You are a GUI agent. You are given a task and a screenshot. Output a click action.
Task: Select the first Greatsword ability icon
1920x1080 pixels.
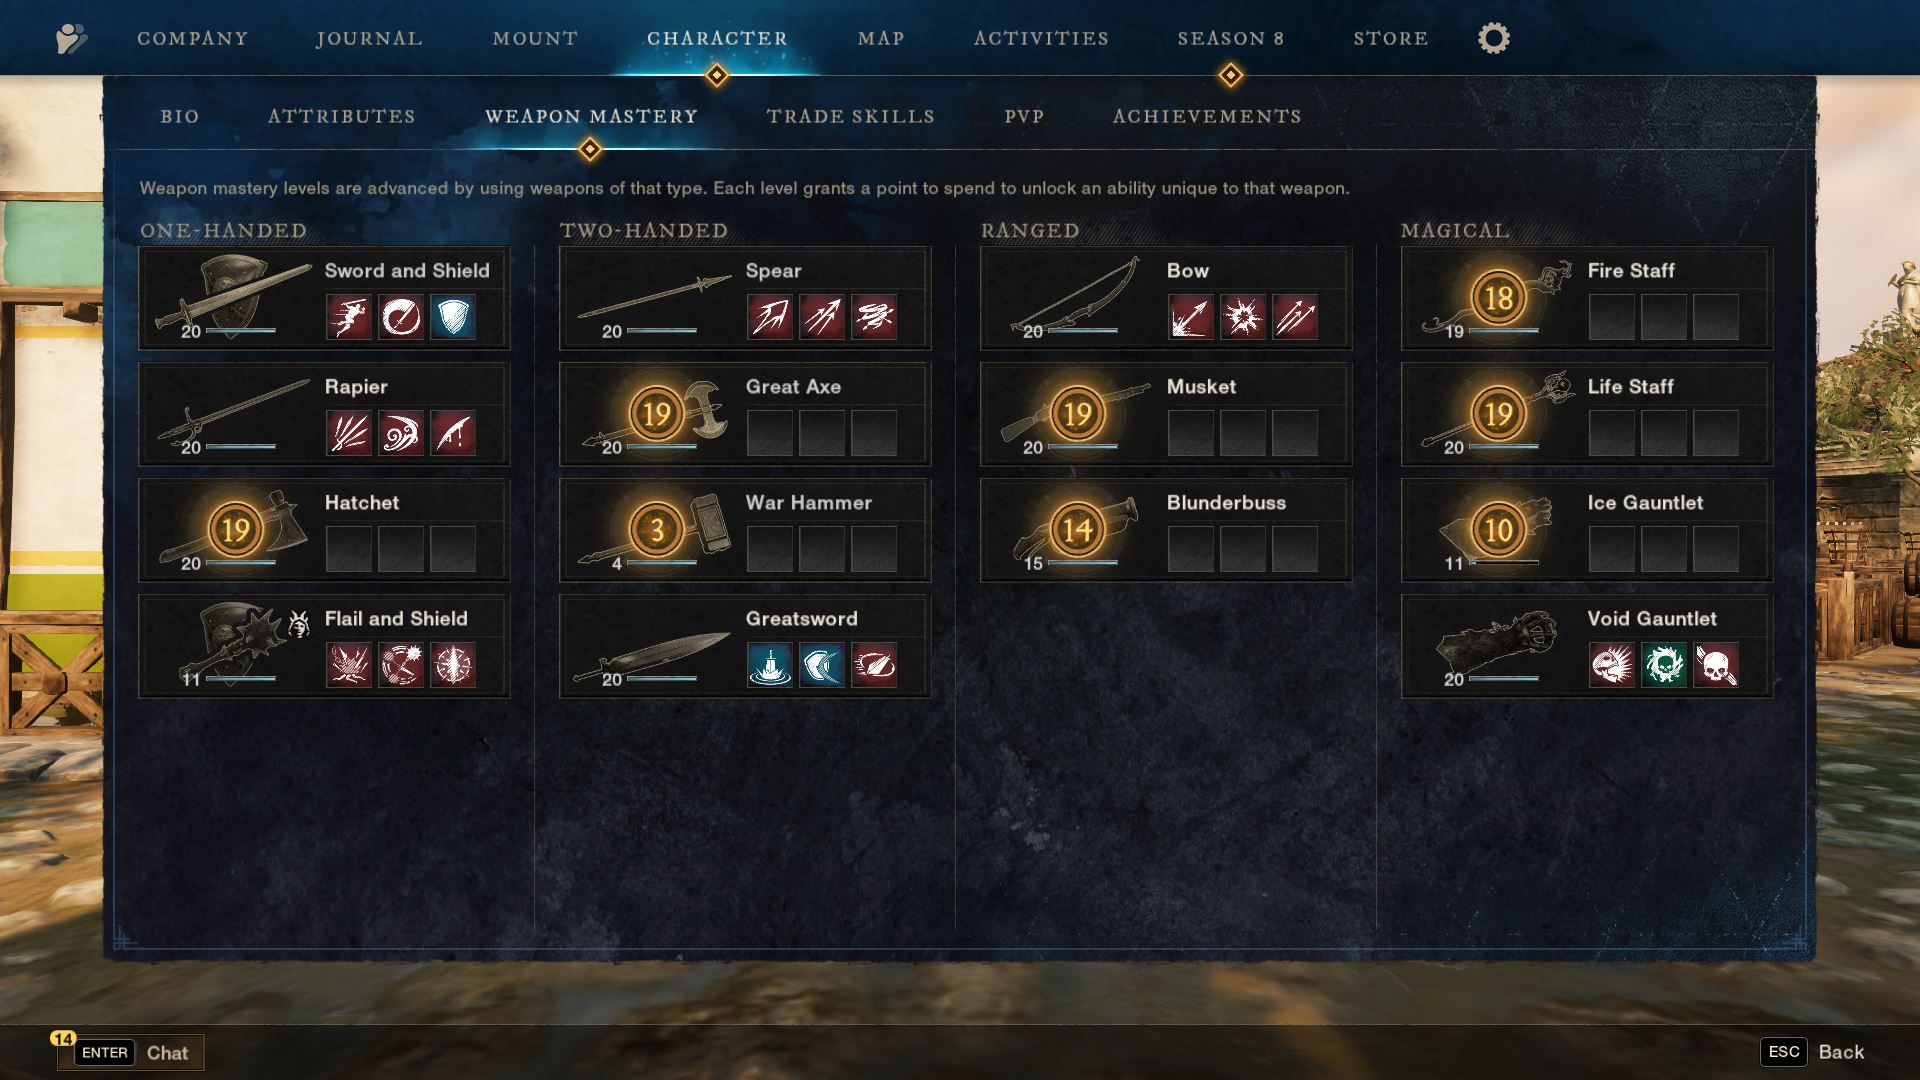click(770, 665)
